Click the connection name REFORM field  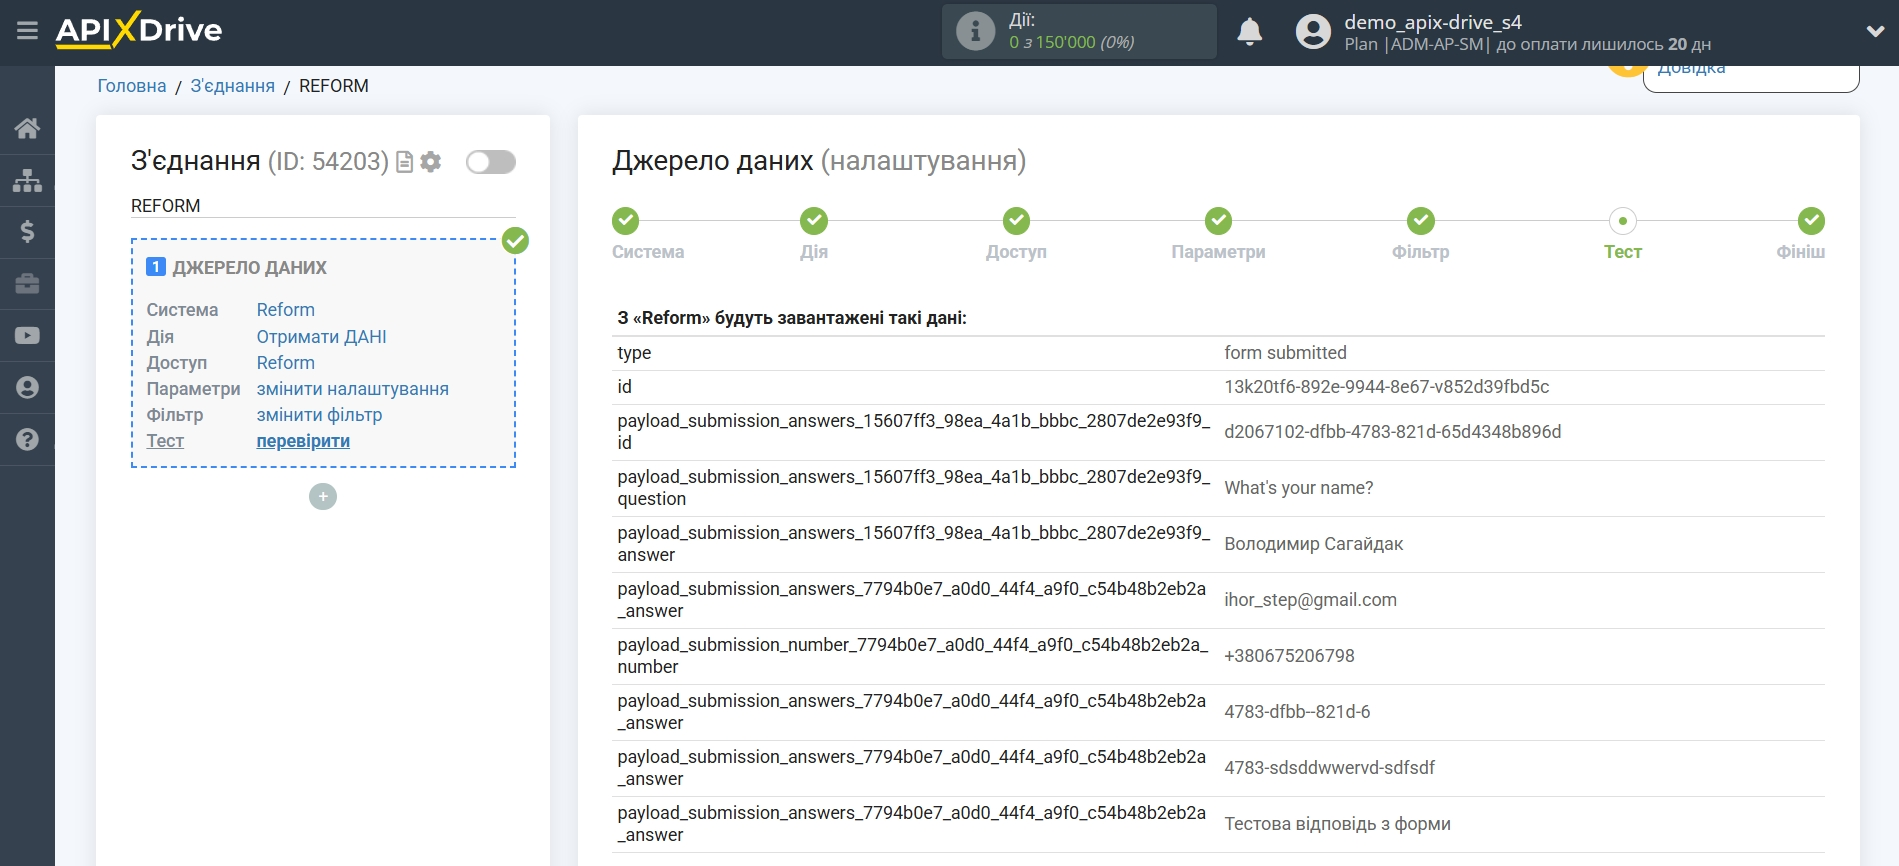(x=323, y=206)
